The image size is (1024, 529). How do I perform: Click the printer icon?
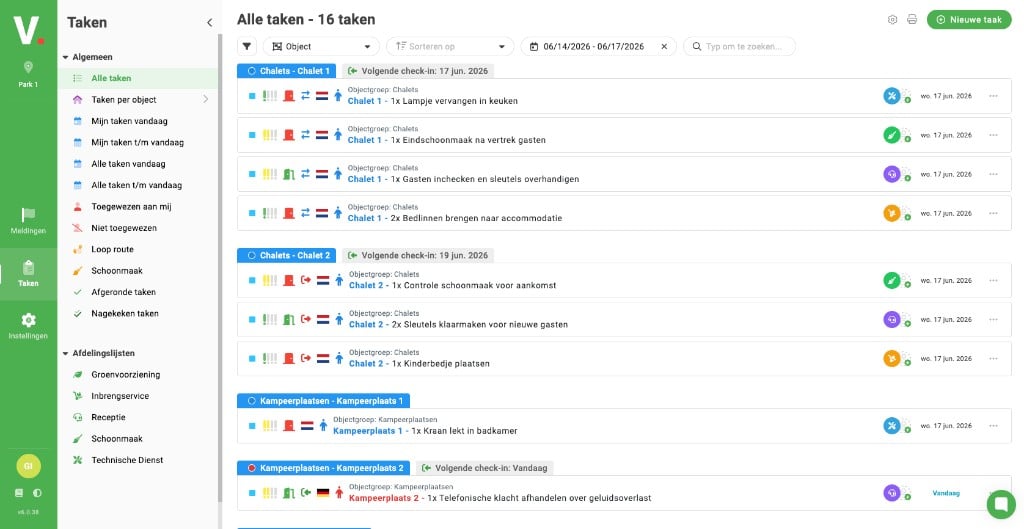click(x=912, y=20)
